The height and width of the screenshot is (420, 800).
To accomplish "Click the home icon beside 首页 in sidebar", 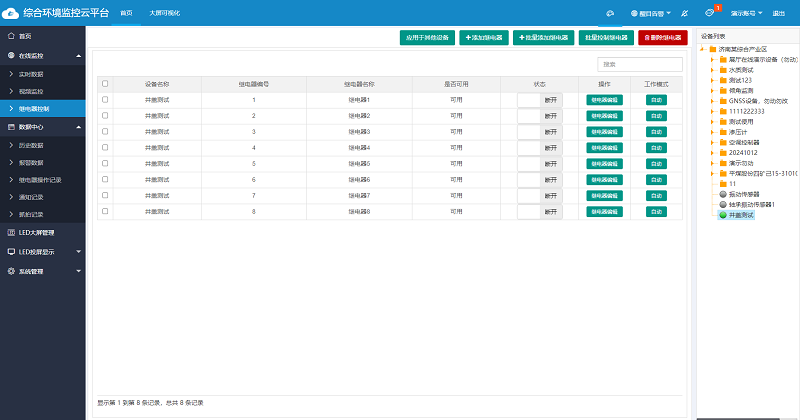I will click(x=11, y=35).
